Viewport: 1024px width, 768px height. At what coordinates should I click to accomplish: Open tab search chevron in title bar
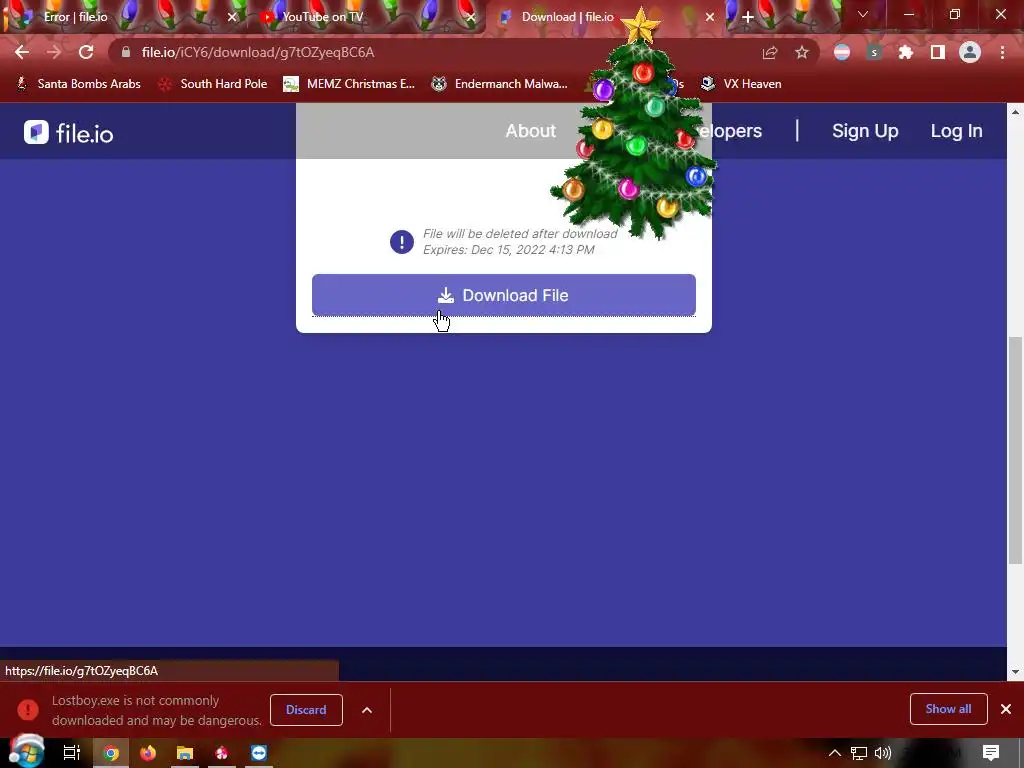click(863, 14)
